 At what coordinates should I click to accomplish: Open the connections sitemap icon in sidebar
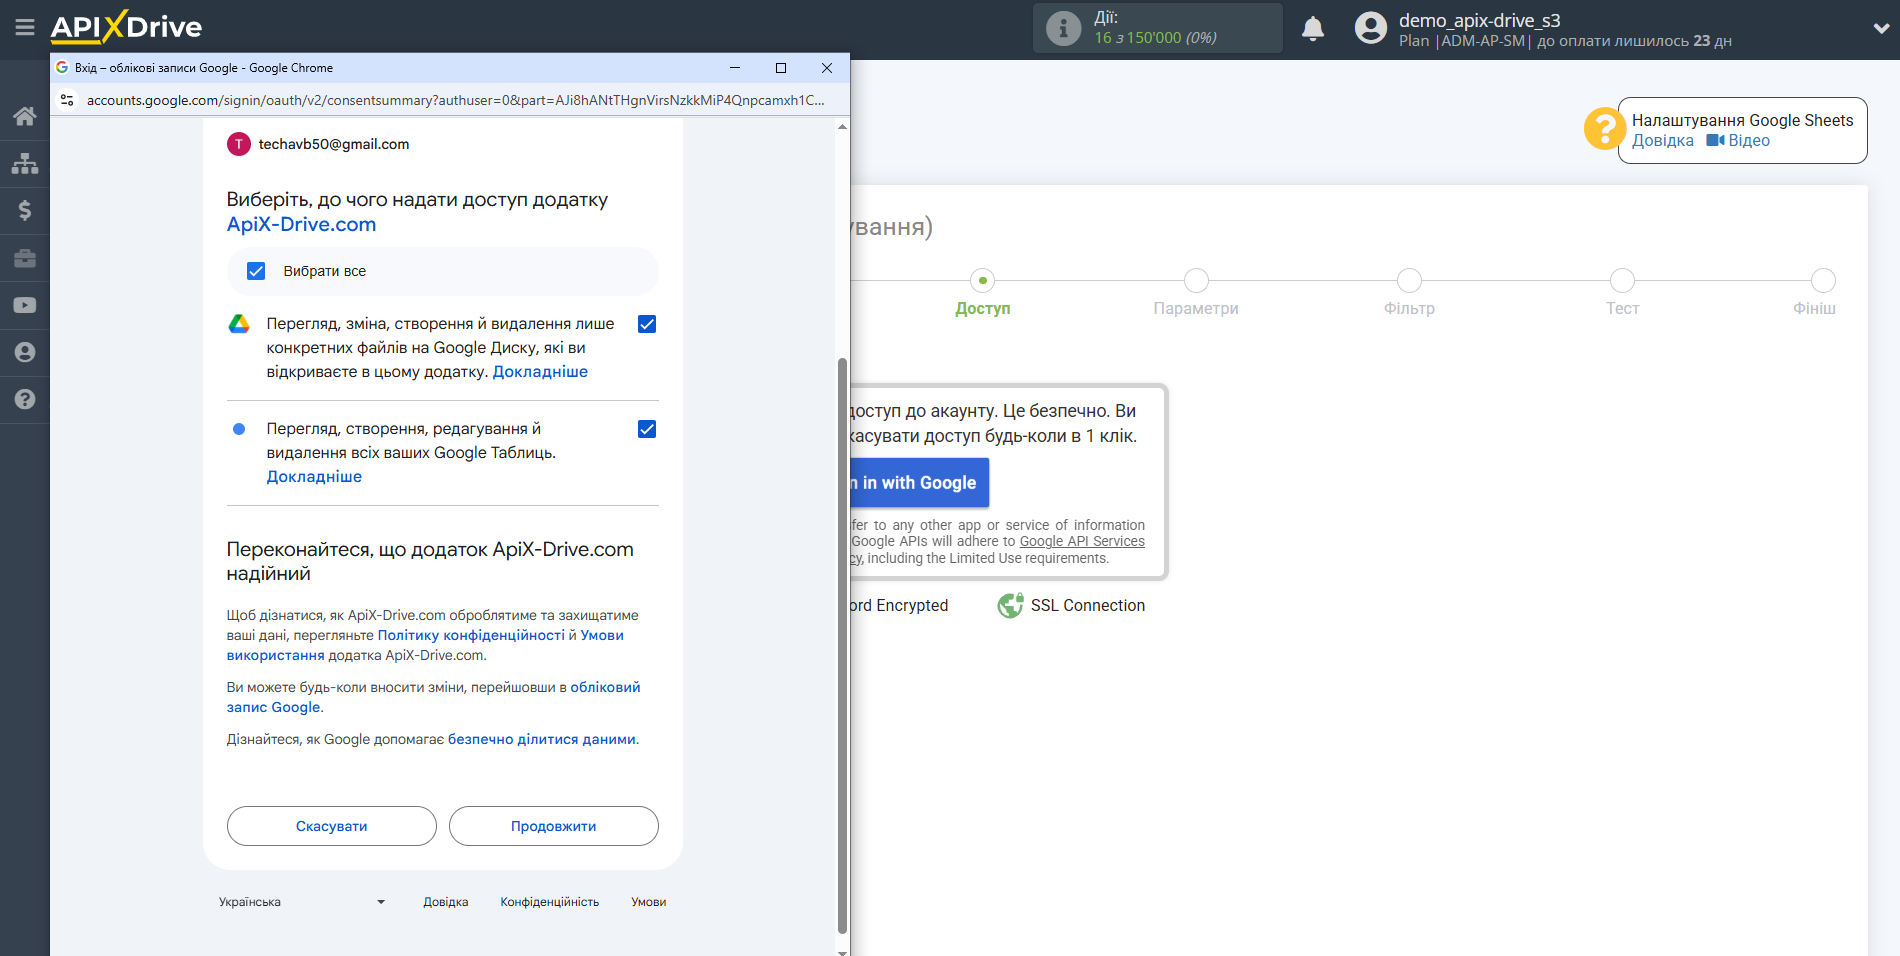point(25,163)
